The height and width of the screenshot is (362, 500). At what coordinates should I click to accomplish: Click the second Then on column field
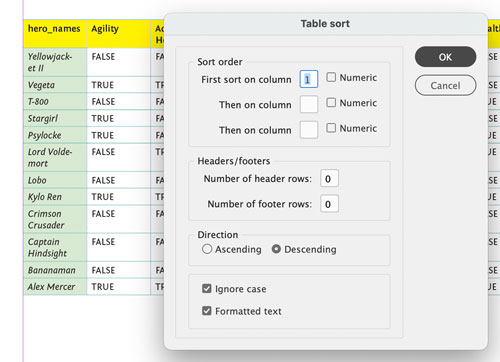point(309,130)
